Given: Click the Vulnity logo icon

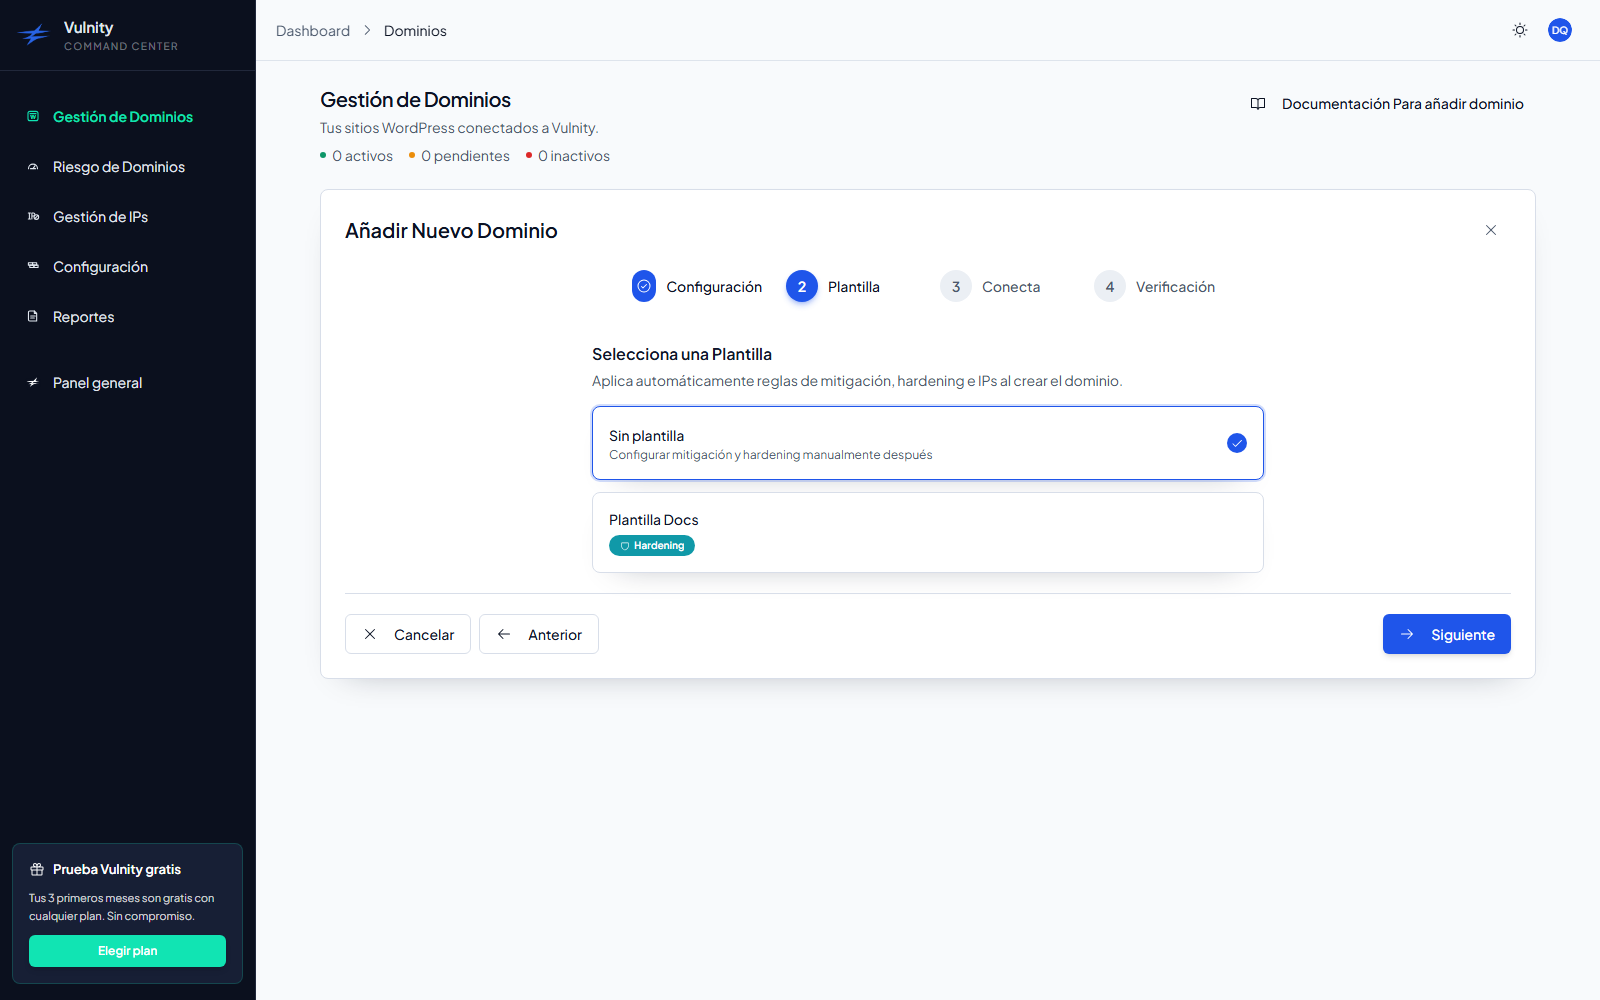Looking at the screenshot, I should click(34, 36).
